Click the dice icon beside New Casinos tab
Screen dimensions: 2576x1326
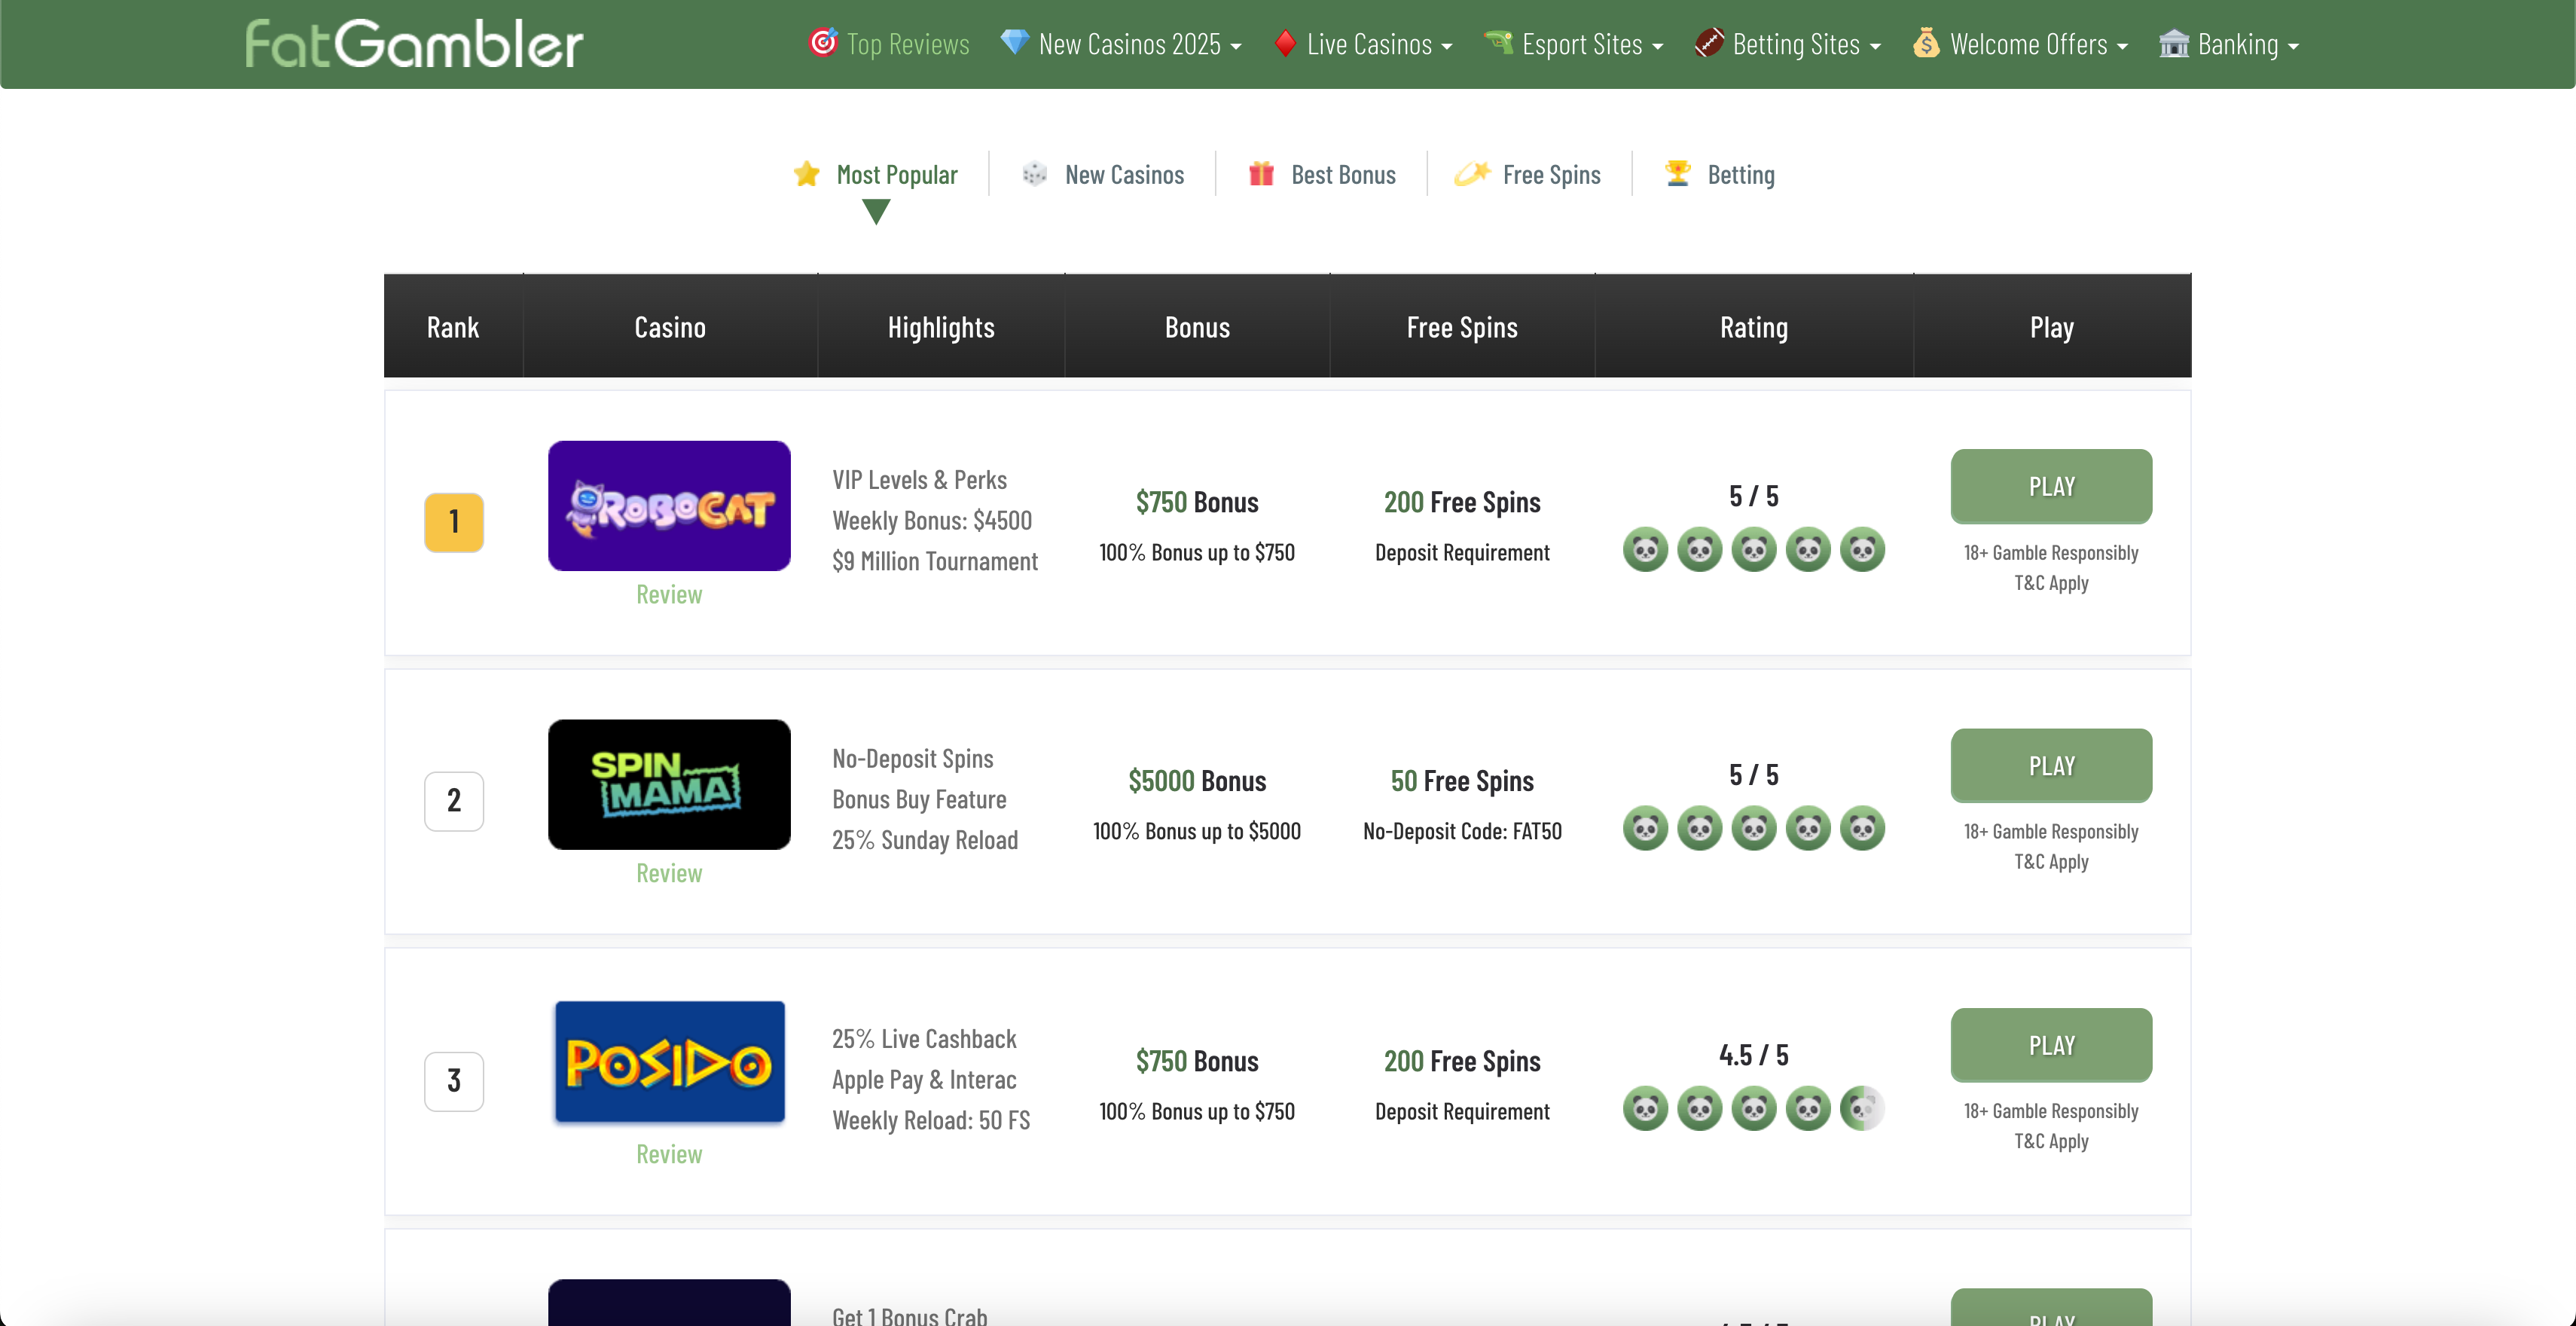tap(1034, 174)
